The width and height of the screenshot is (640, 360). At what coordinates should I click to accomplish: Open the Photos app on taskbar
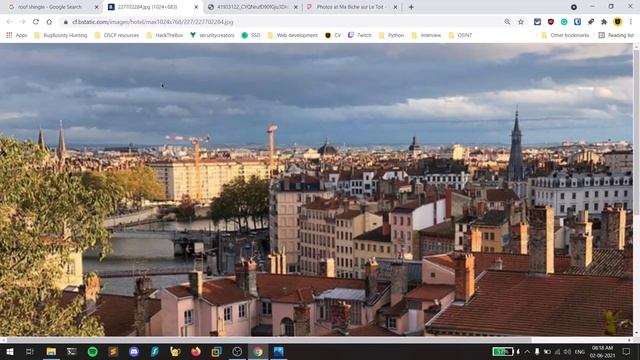tap(279, 351)
